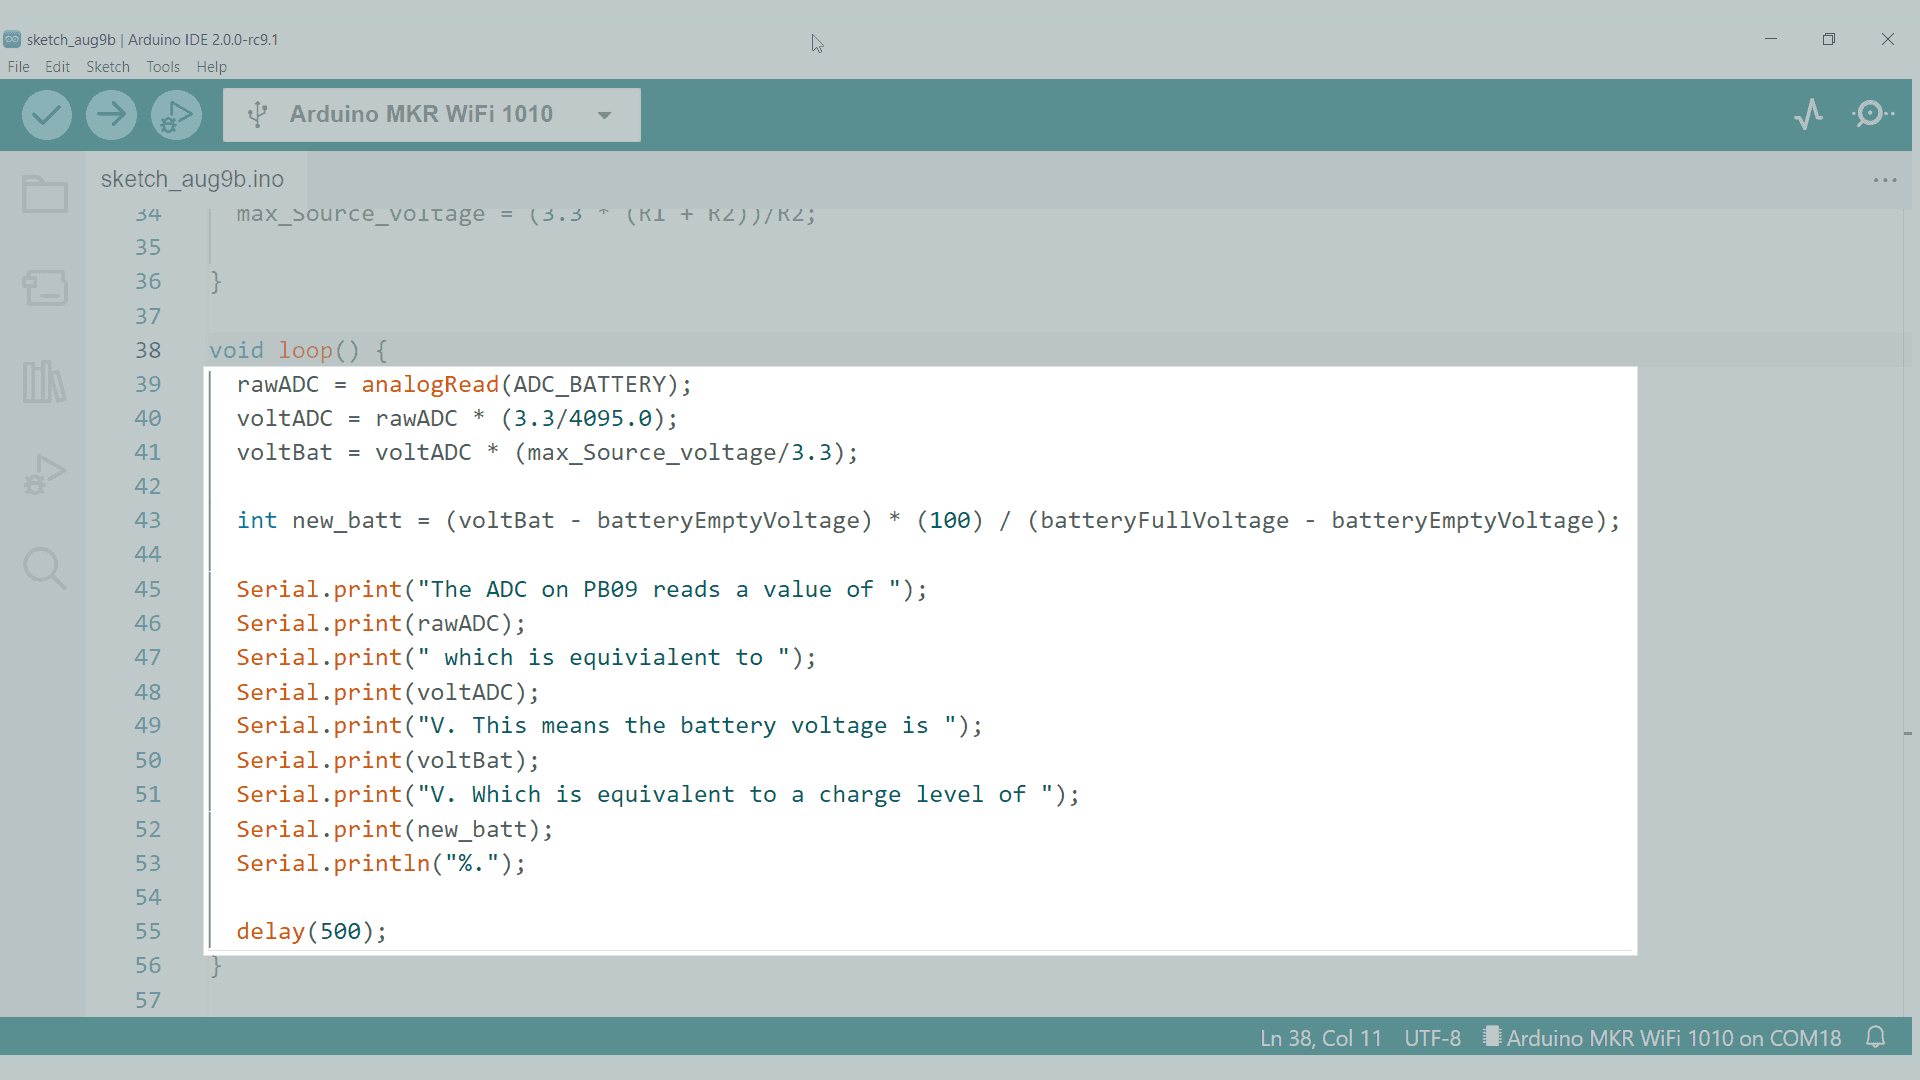1920x1080 pixels.
Task: Toggle the notifications bell in status bar
Action: tap(1876, 1038)
